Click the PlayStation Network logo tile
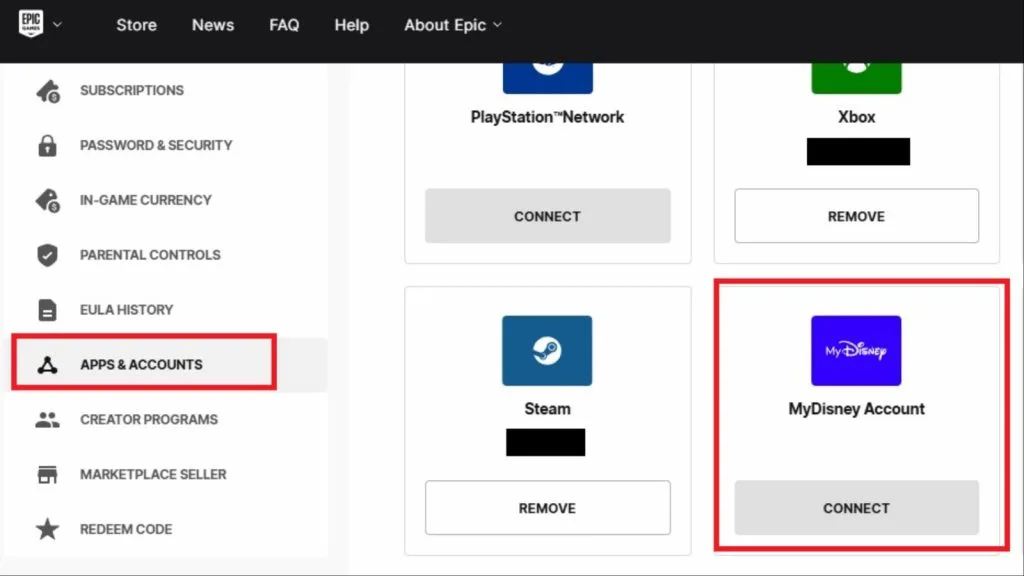1024x576 pixels. point(547,78)
